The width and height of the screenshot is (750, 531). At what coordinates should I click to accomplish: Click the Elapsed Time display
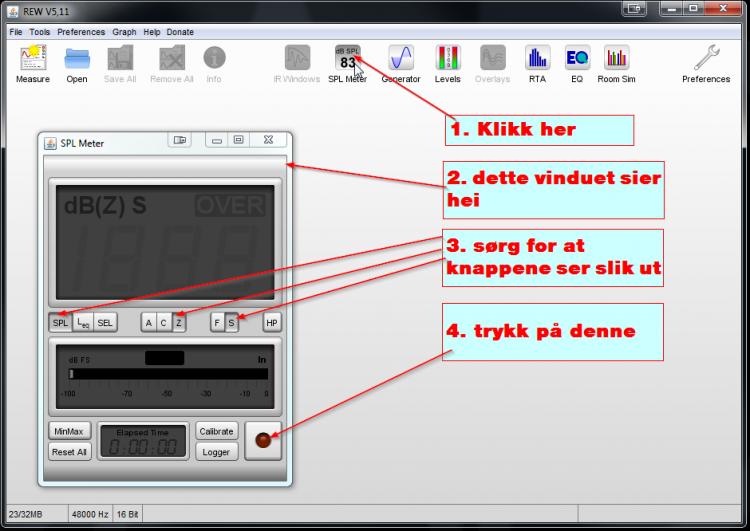[x=143, y=441]
